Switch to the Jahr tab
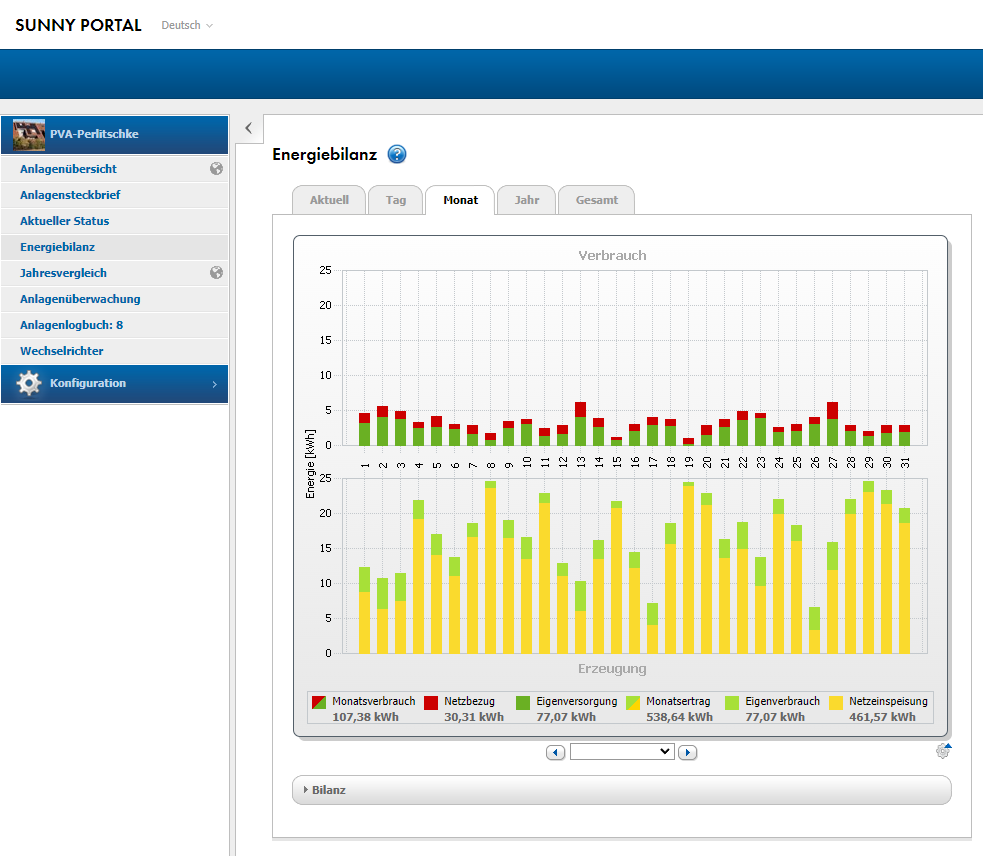 [527, 200]
